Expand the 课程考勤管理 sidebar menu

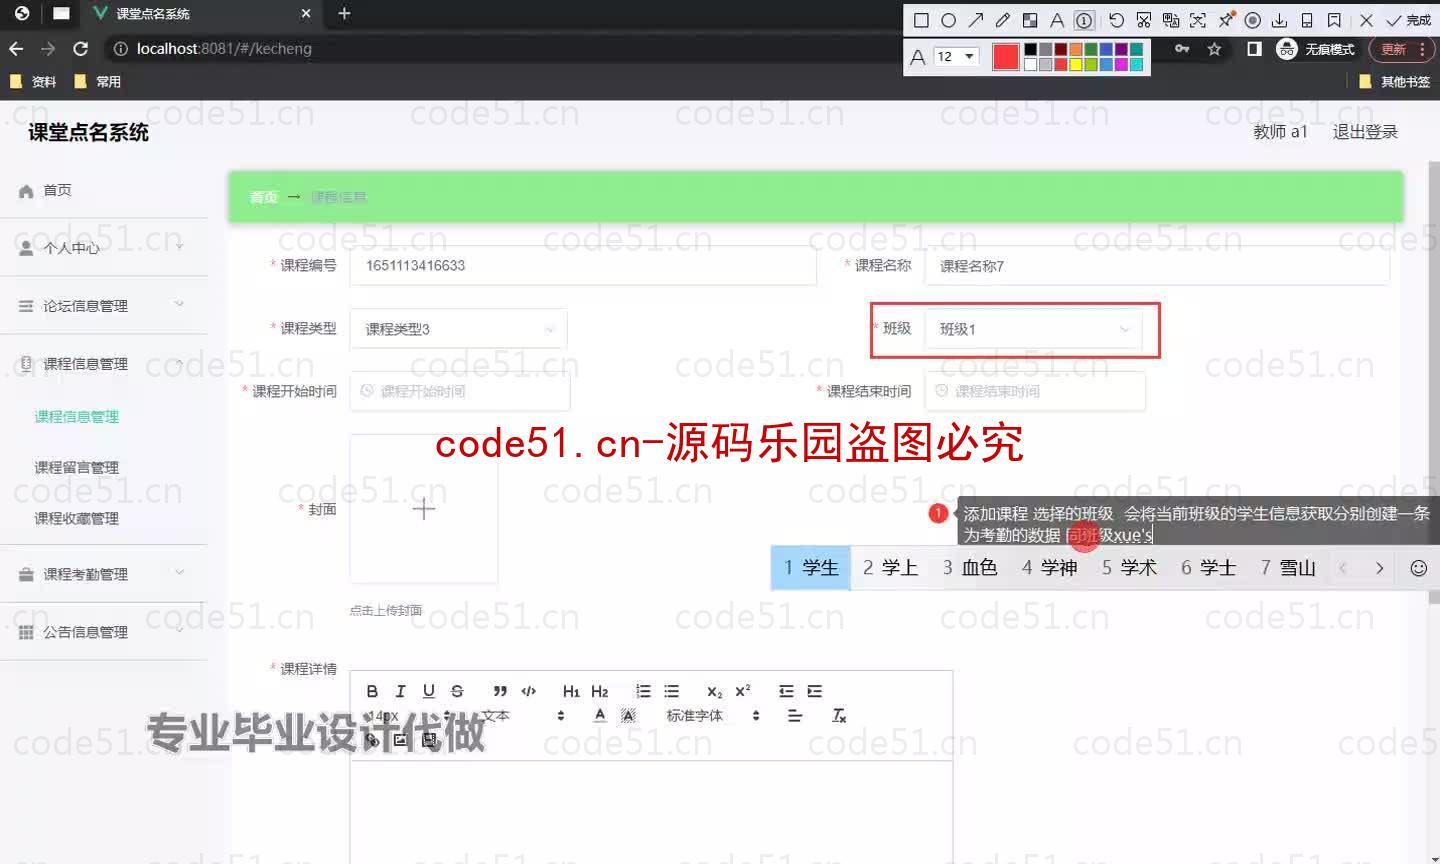[104, 574]
